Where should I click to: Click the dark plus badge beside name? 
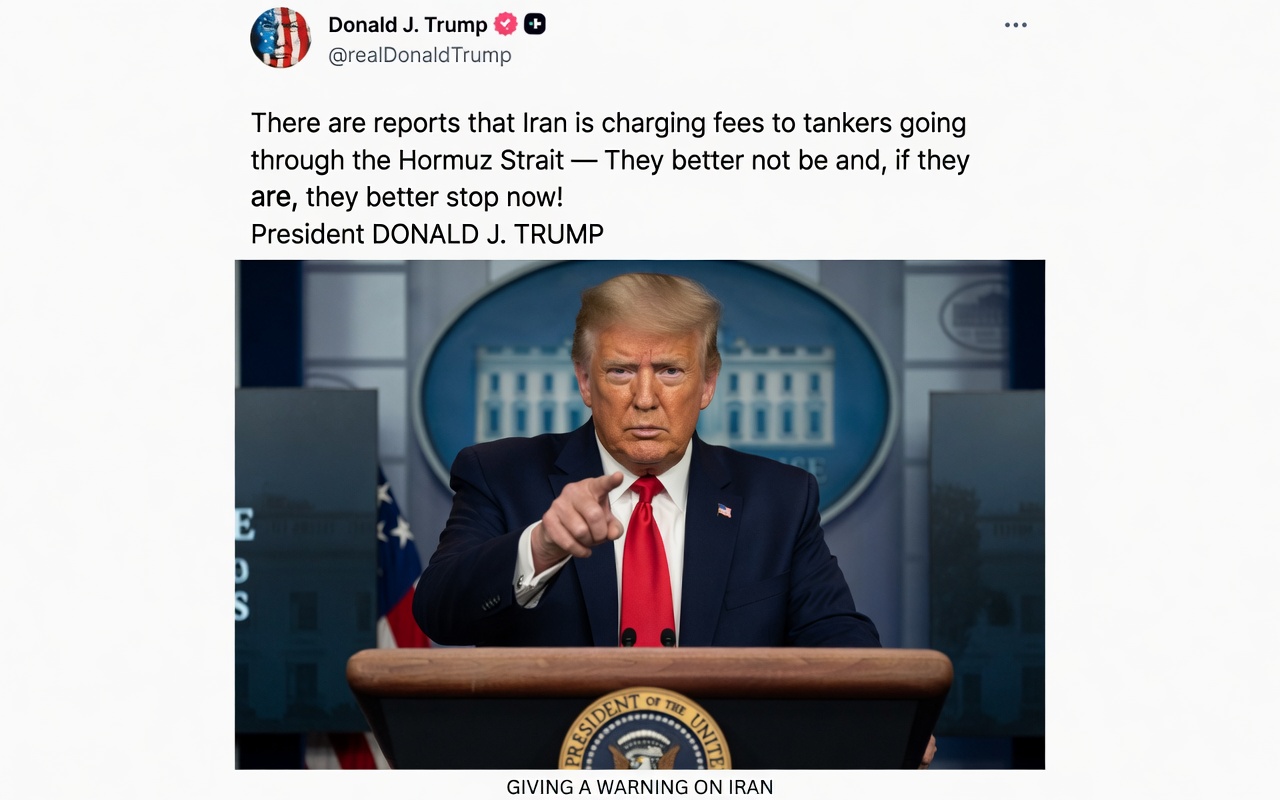coord(535,24)
